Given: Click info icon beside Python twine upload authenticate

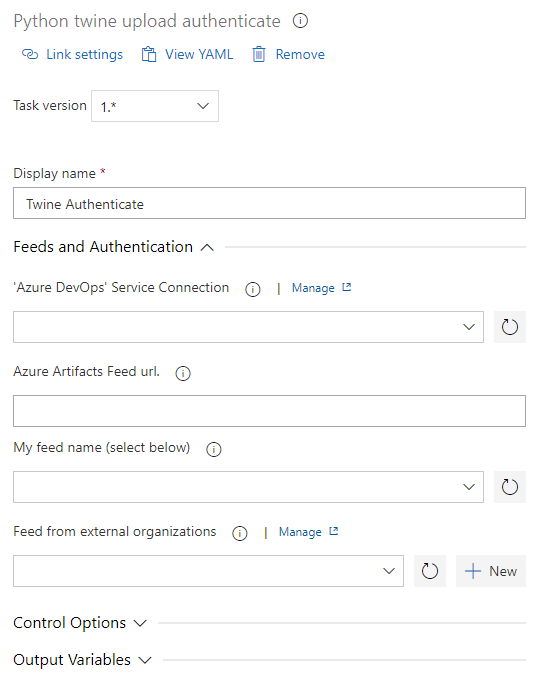Looking at the screenshot, I should [300, 20].
